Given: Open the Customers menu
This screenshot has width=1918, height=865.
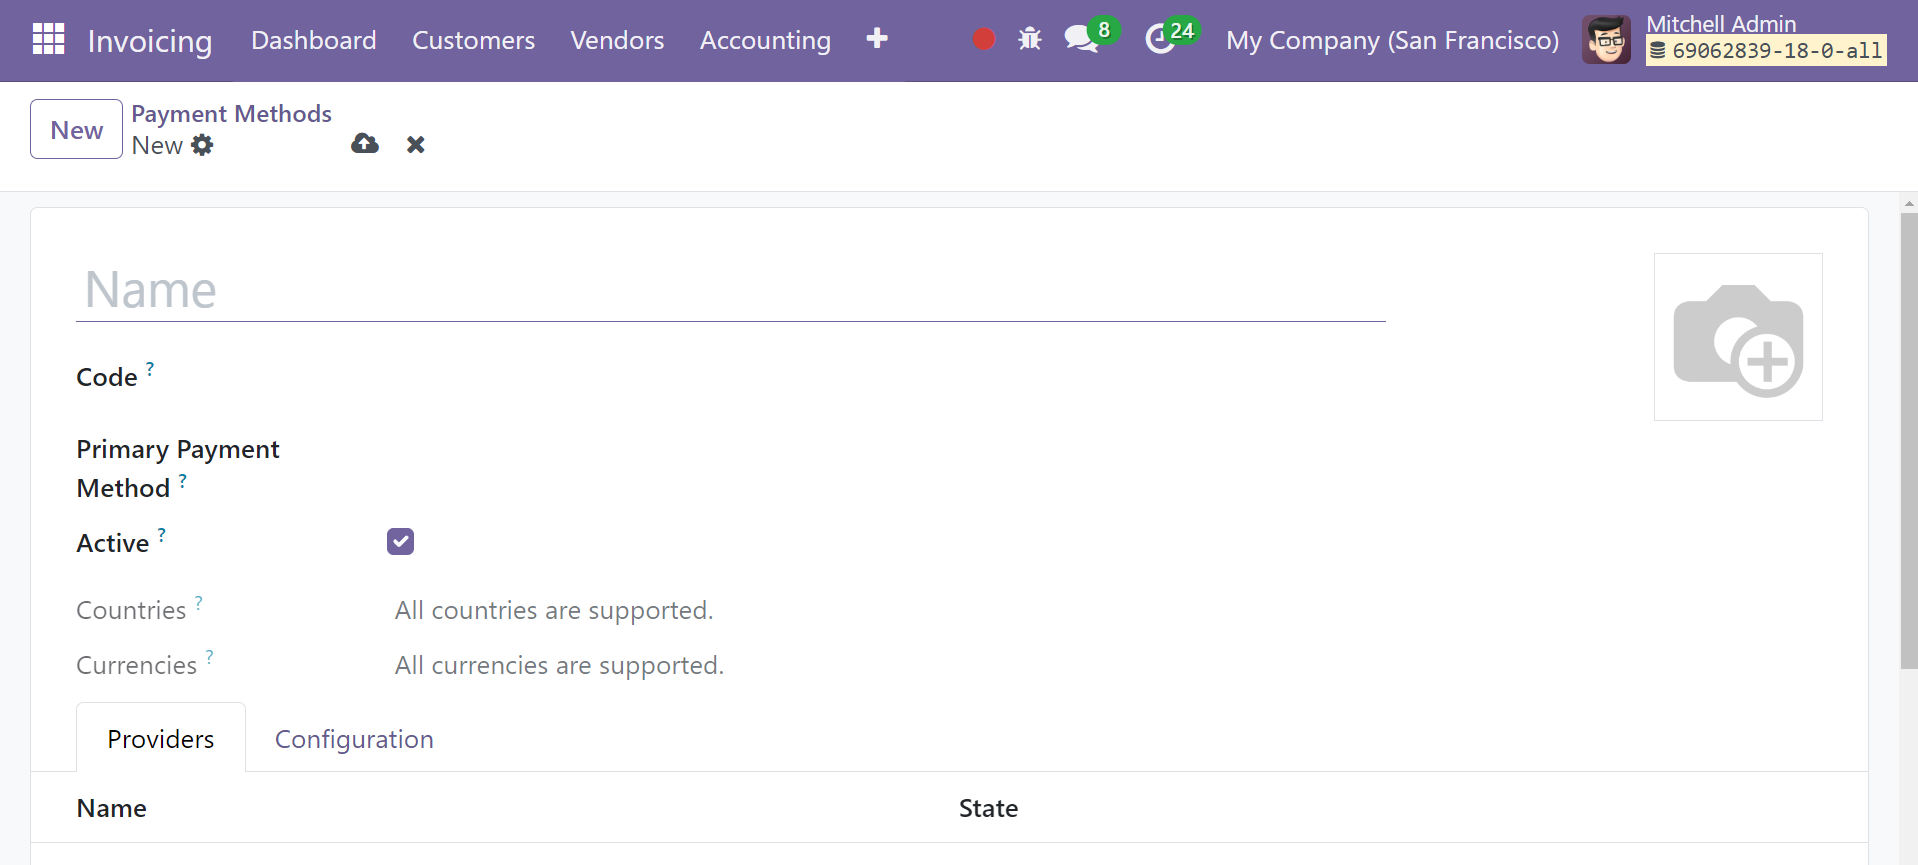Looking at the screenshot, I should pyautogui.click(x=473, y=40).
